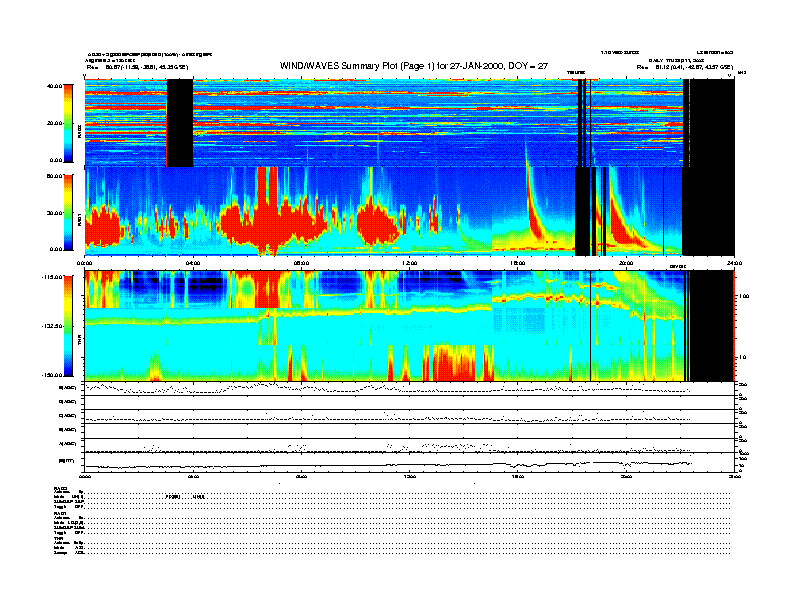Click the 100 label on TNR right axis
This screenshot has height=612, width=792.
click(x=743, y=296)
